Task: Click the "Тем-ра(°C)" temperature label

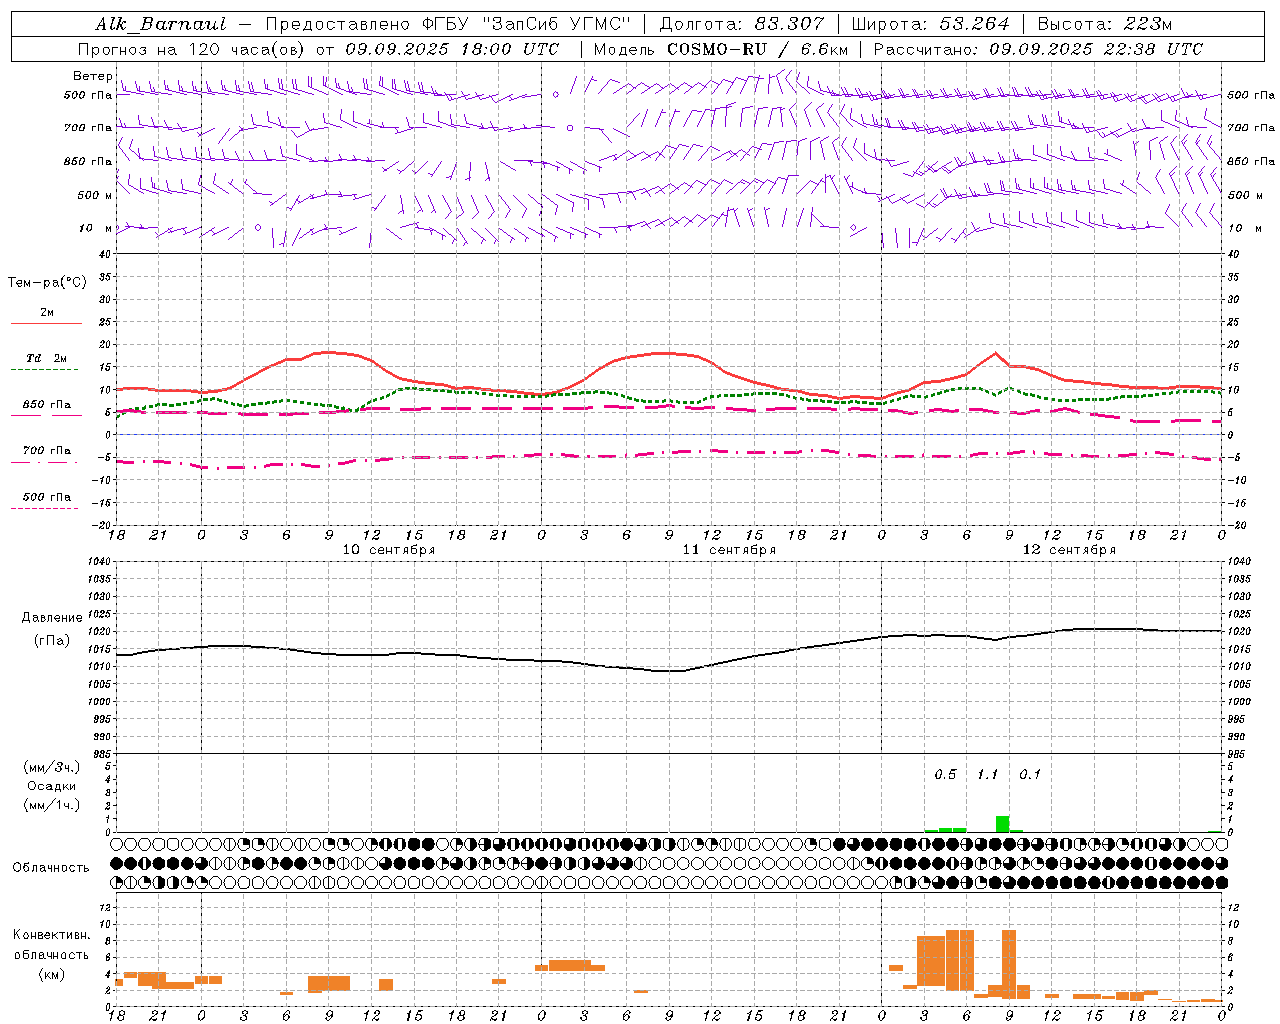Action: [x=47, y=282]
